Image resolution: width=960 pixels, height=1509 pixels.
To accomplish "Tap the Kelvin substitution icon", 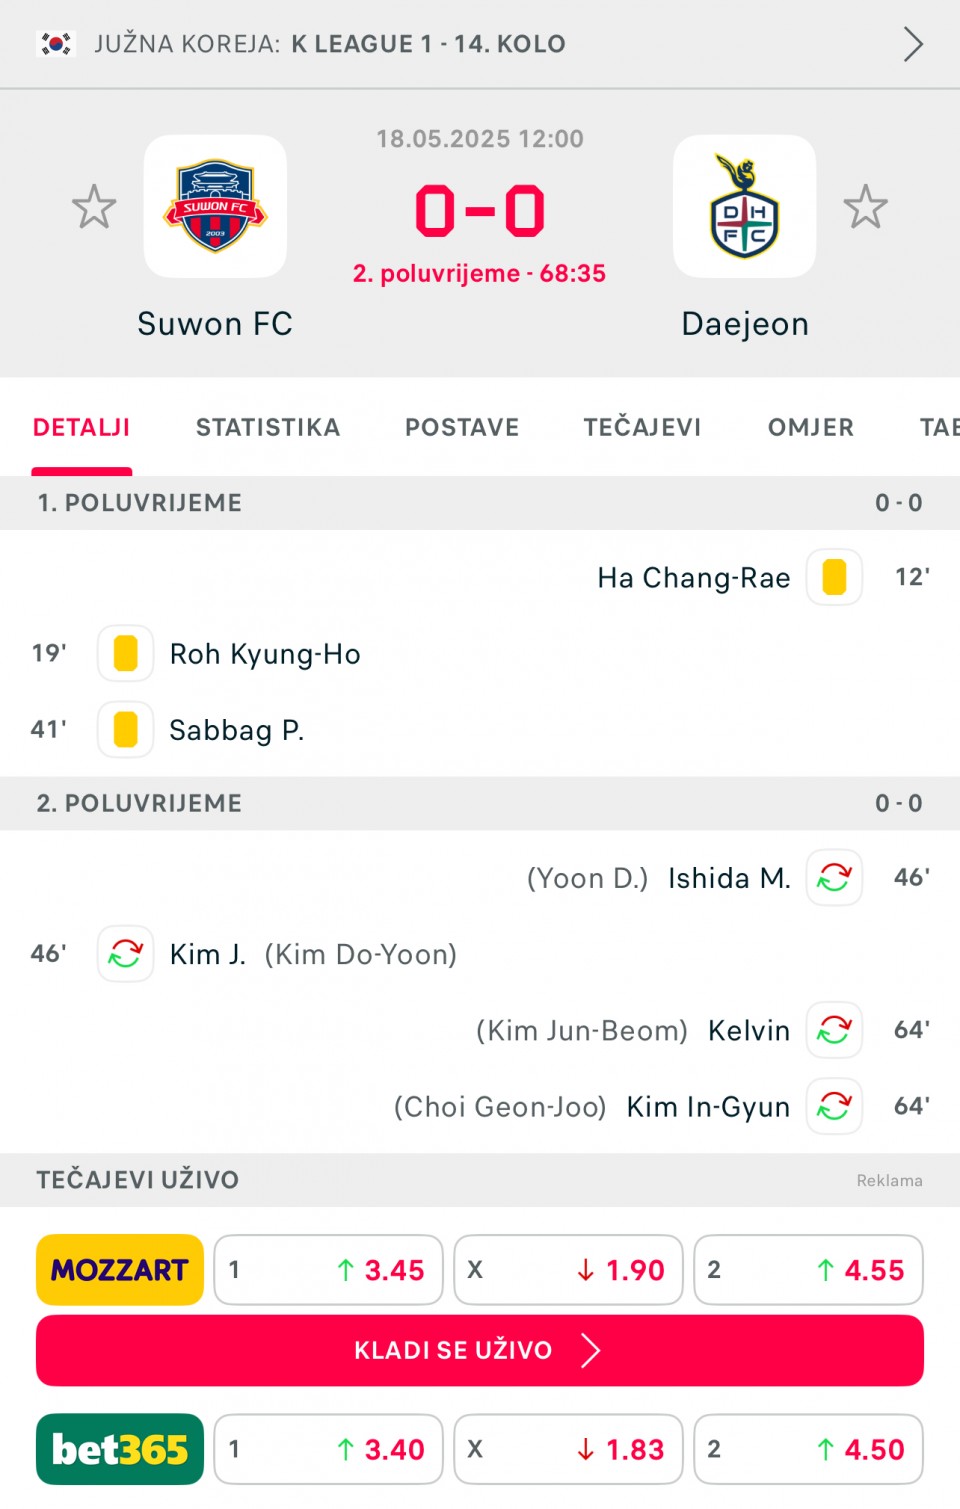I will pos(834,1029).
